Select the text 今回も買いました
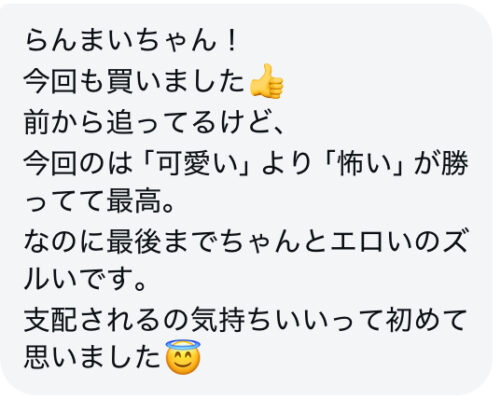The height and width of the screenshot is (400, 501). click(x=134, y=82)
